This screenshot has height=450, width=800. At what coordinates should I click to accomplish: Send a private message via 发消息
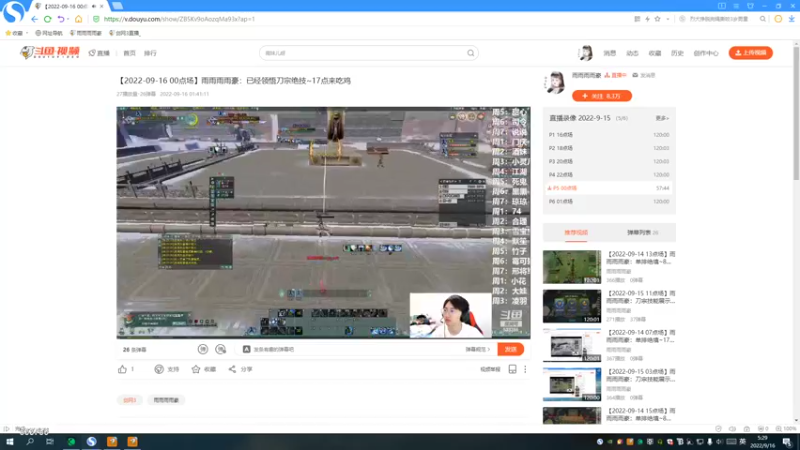pos(644,75)
